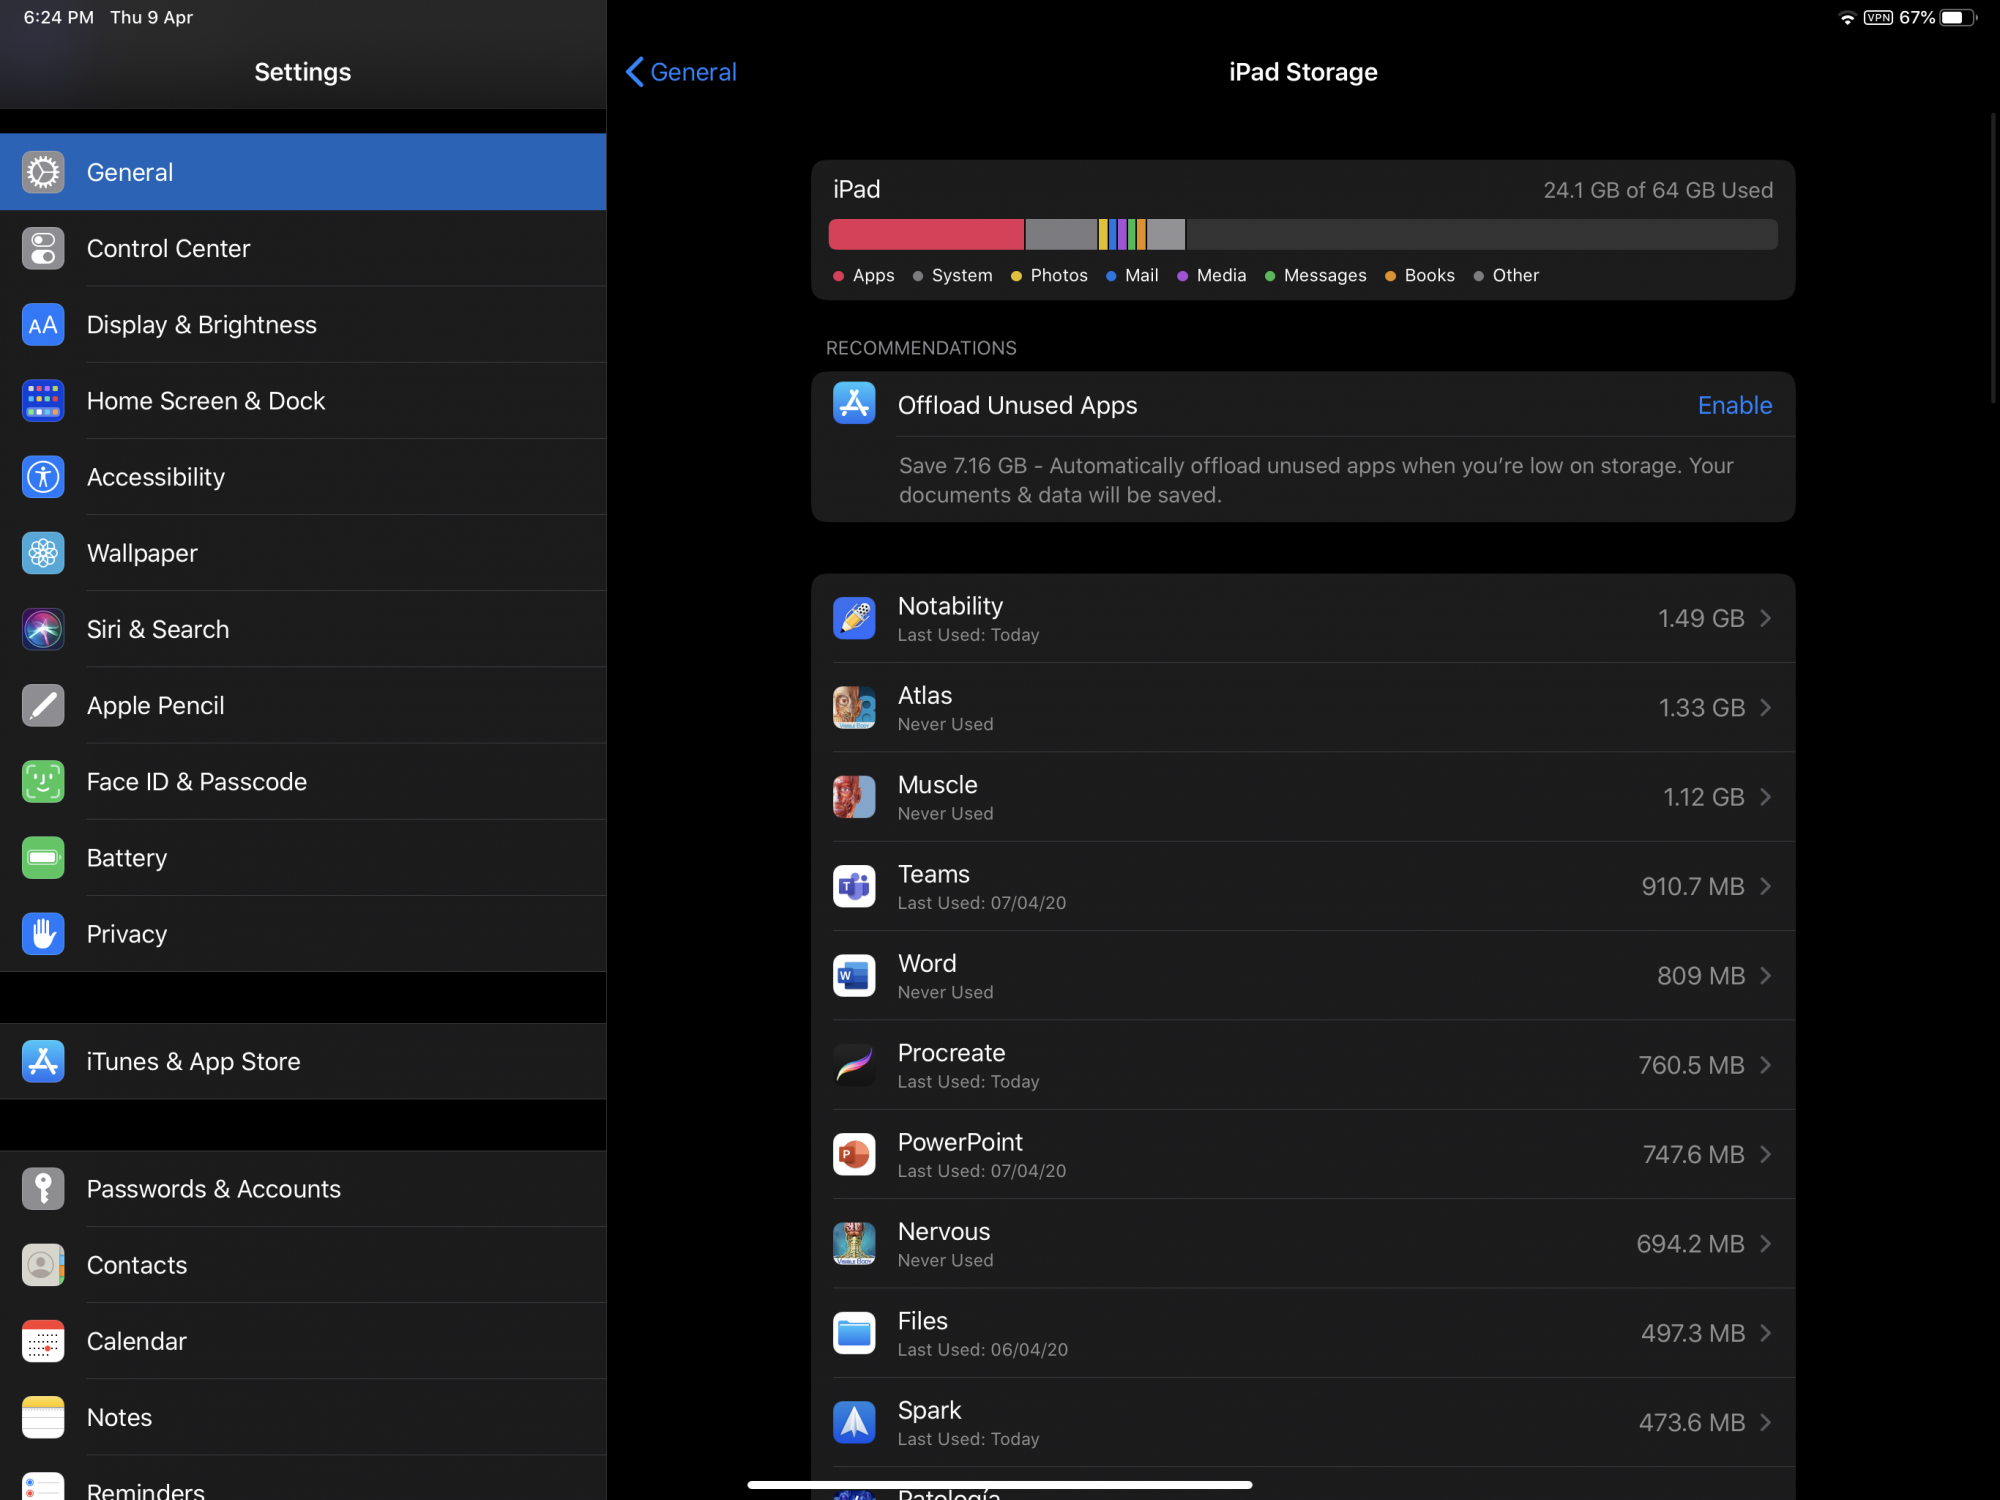Image resolution: width=2000 pixels, height=1500 pixels.
Task: Tap the Files app icon
Action: 854,1334
